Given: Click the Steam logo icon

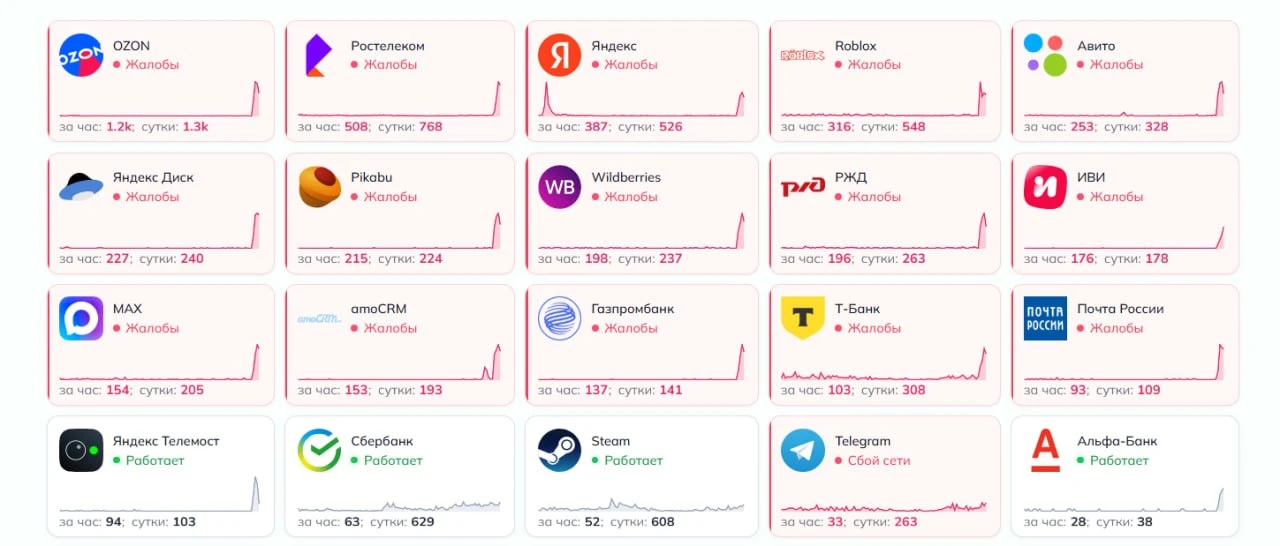Looking at the screenshot, I should [x=559, y=451].
